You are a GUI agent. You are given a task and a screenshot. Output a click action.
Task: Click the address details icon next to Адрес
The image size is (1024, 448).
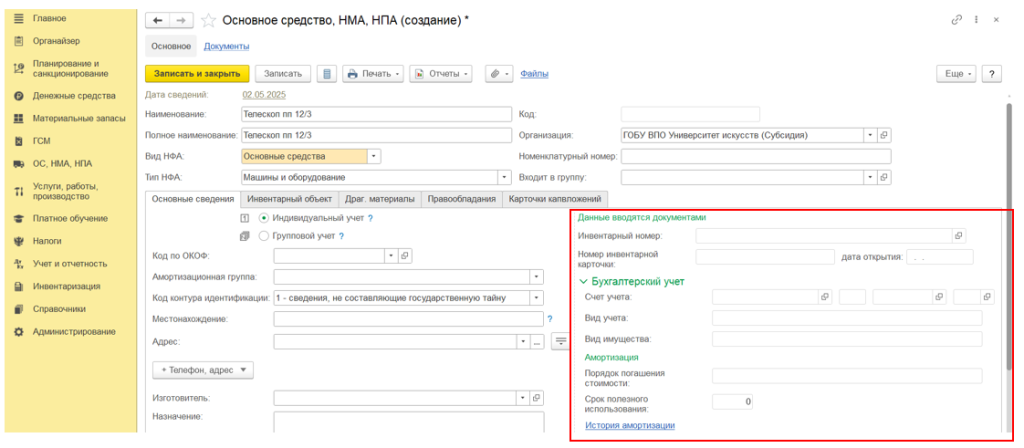560,341
